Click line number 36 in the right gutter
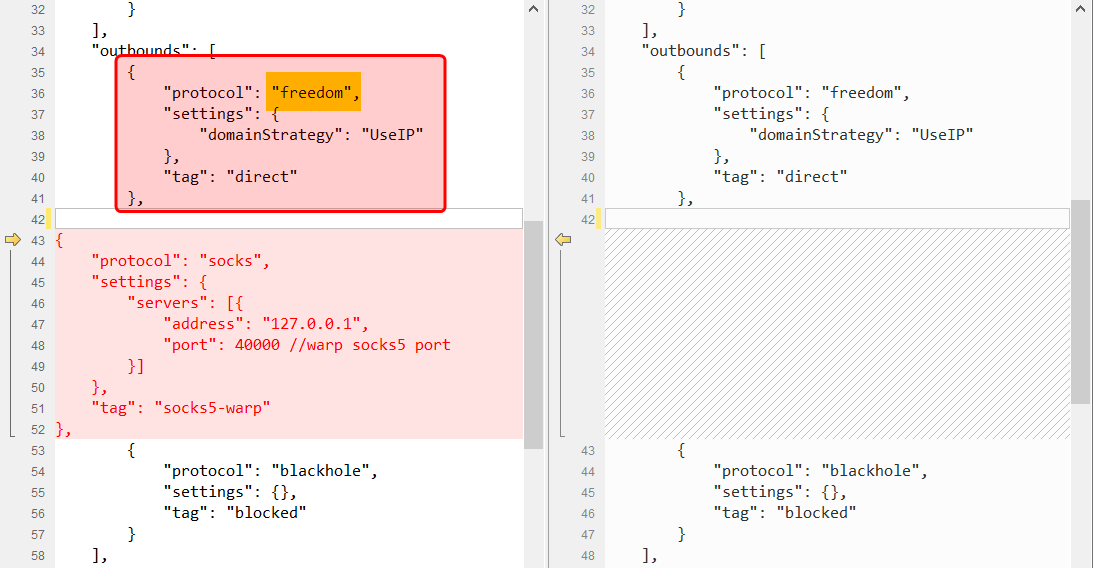The height and width of the screenshot is (568, 1093). 587,93
